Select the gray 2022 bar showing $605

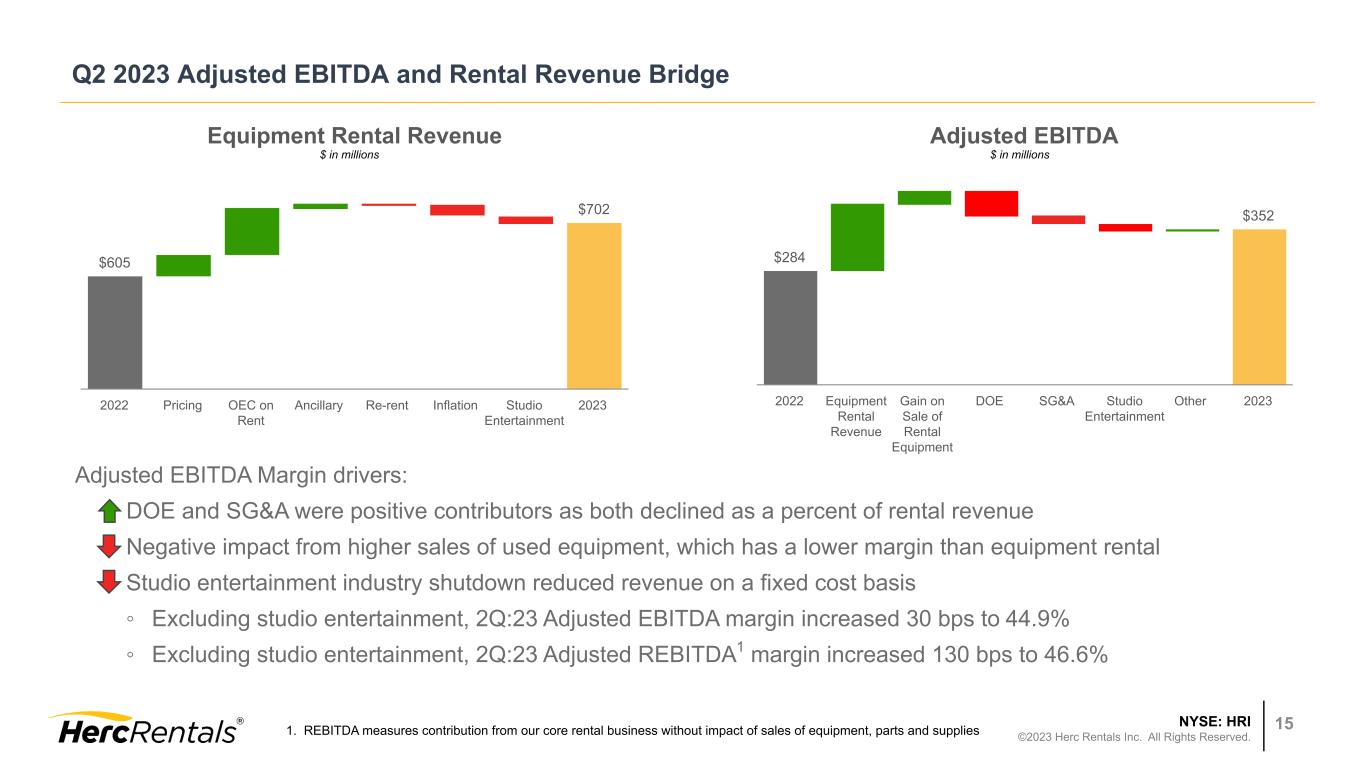tap(115, 331)
